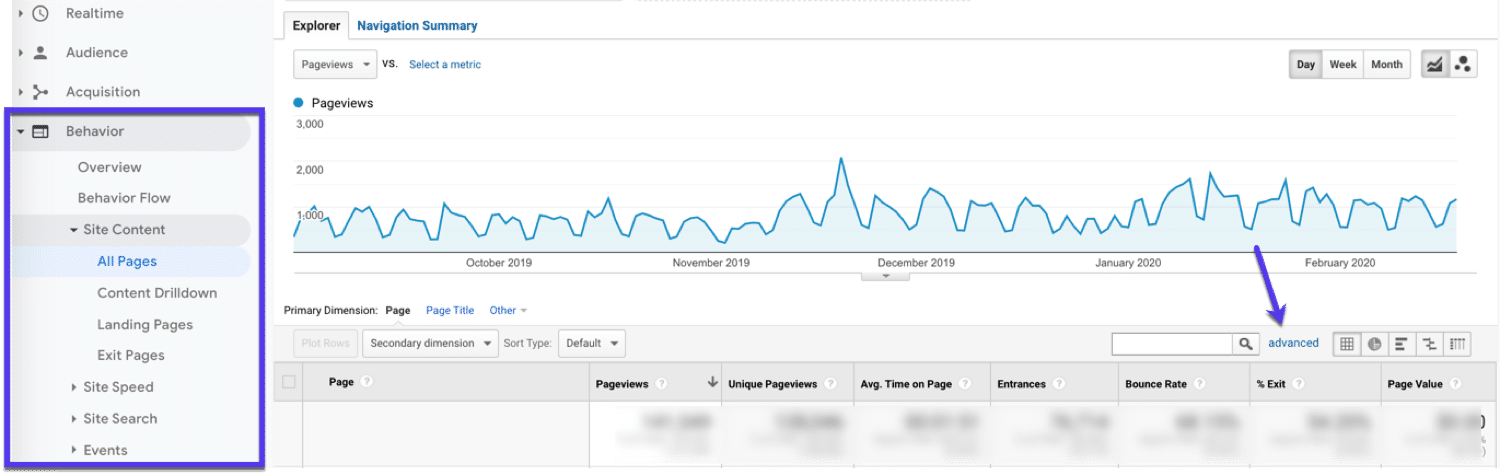Open the Sort Type Default dropdown
The image size is (1500, 475).
[591, 343]
